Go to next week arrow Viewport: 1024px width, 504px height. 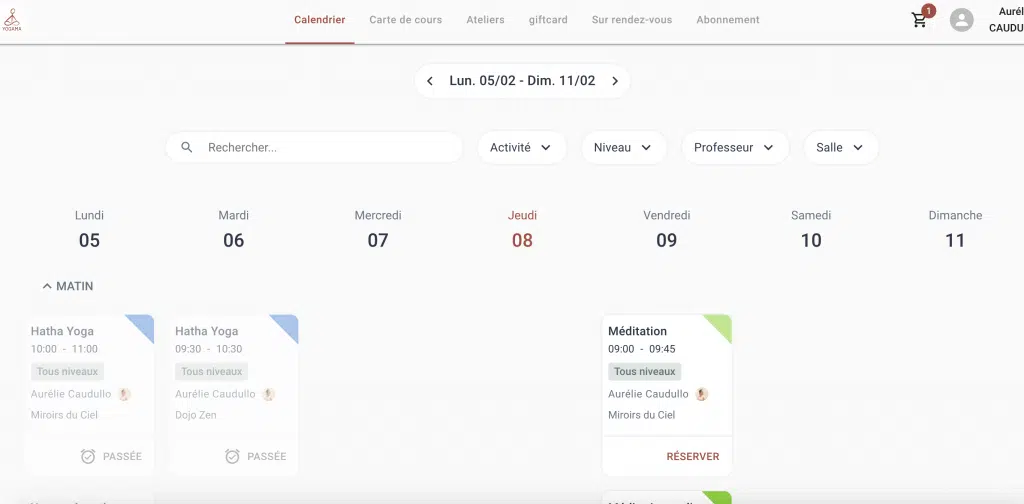point(615,81)
